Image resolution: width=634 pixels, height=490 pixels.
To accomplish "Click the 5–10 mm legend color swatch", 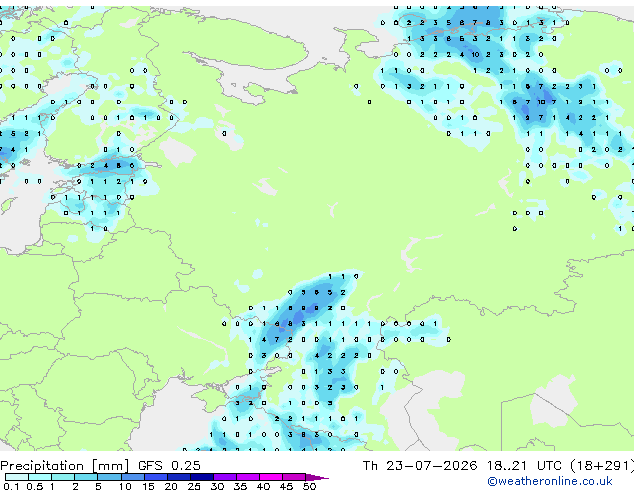I will [x=110, y=477].
